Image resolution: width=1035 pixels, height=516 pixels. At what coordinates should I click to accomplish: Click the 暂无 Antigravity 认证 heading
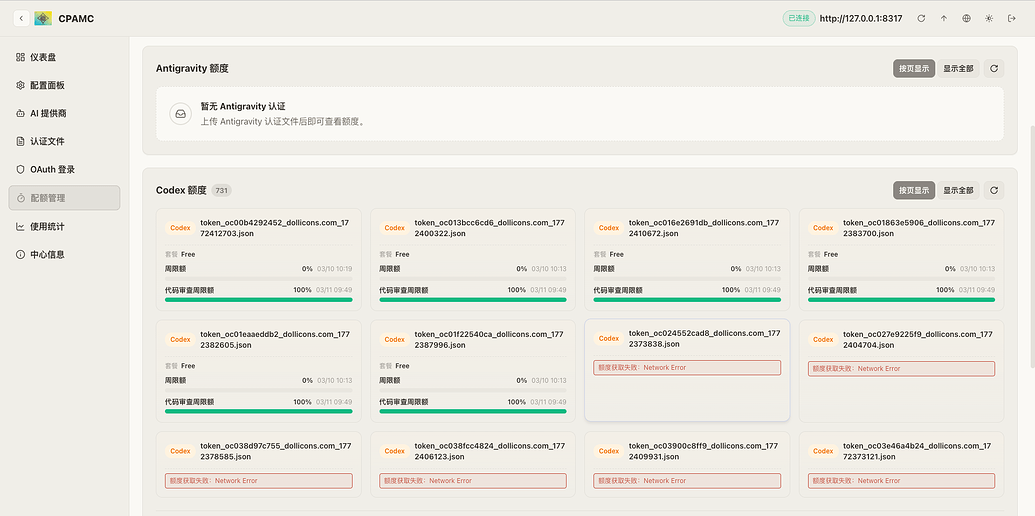(243, 106)
